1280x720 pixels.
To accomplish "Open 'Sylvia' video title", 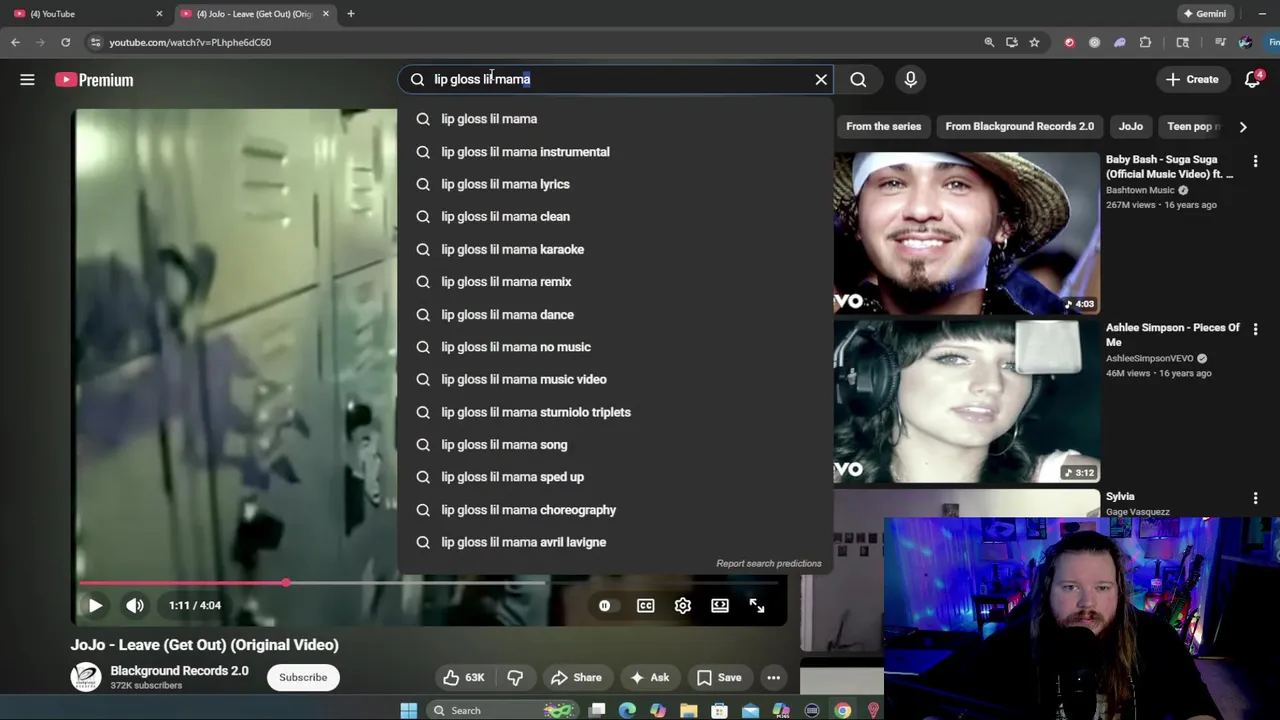I will click(x=1120, y=496).
